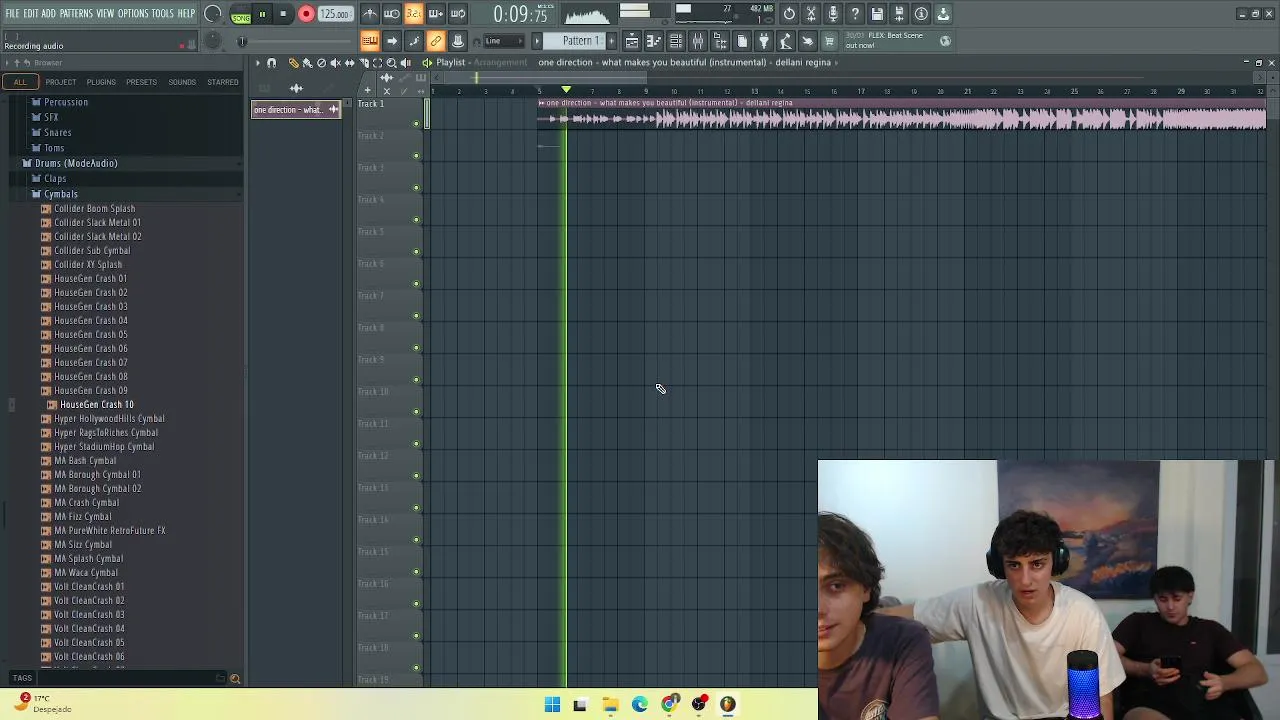Select the SOUNDS browser tab

click(x=182, y=82)
